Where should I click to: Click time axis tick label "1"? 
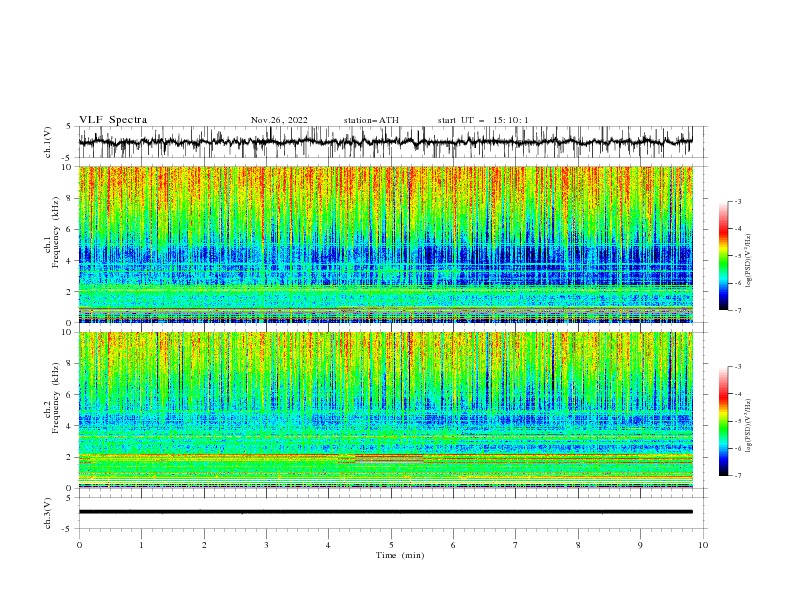click(141, 545)
